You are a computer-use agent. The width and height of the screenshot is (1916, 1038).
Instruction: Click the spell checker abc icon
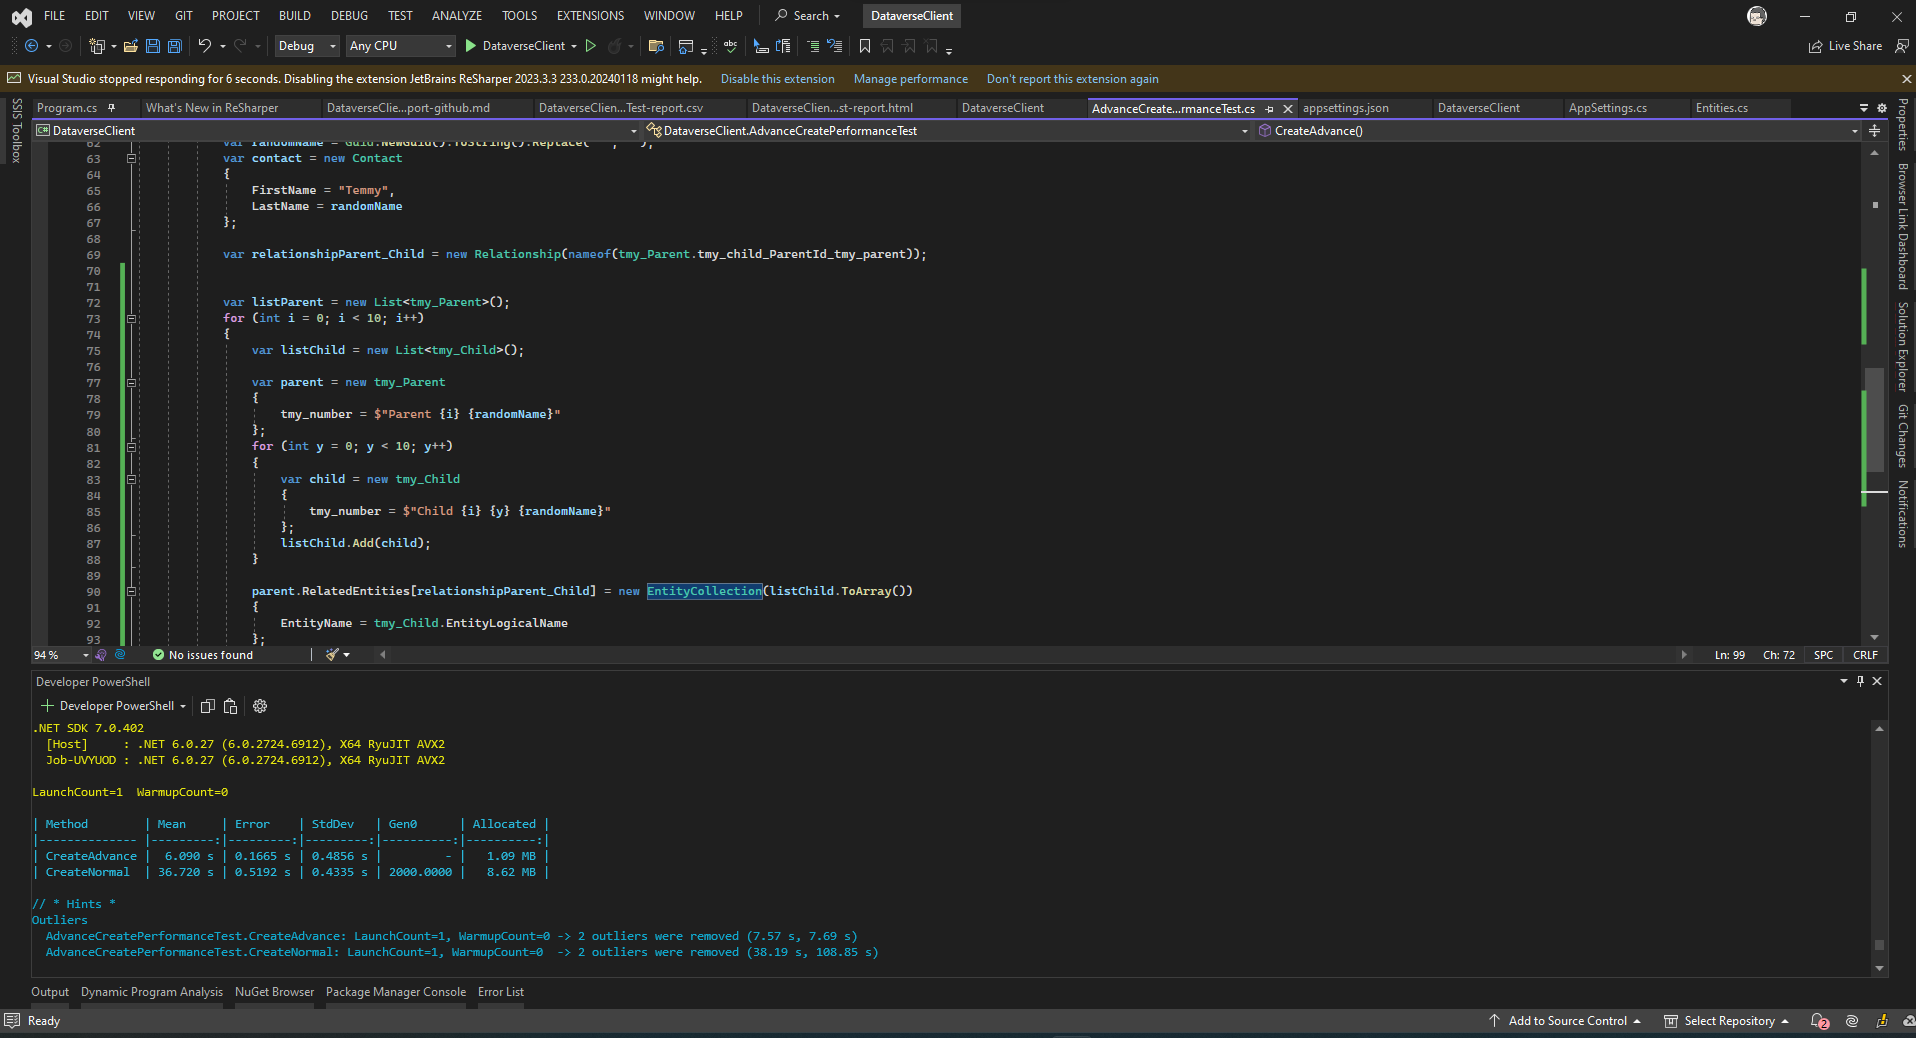pos(730,46)
